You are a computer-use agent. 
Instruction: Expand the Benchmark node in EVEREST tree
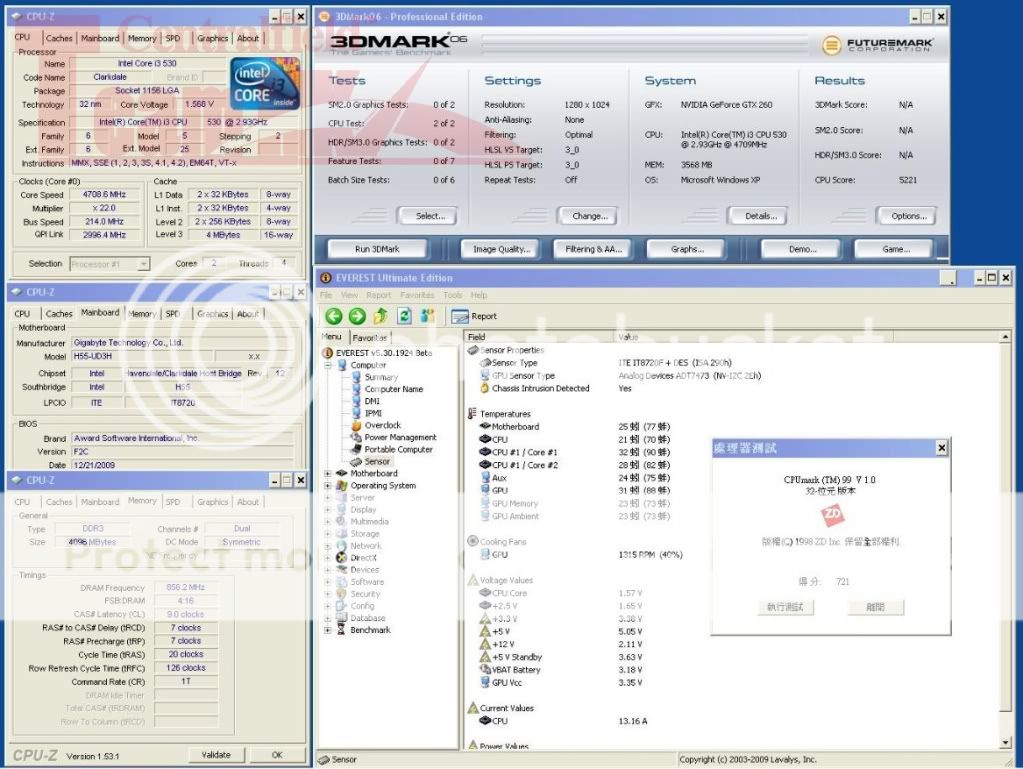[329, 630]
